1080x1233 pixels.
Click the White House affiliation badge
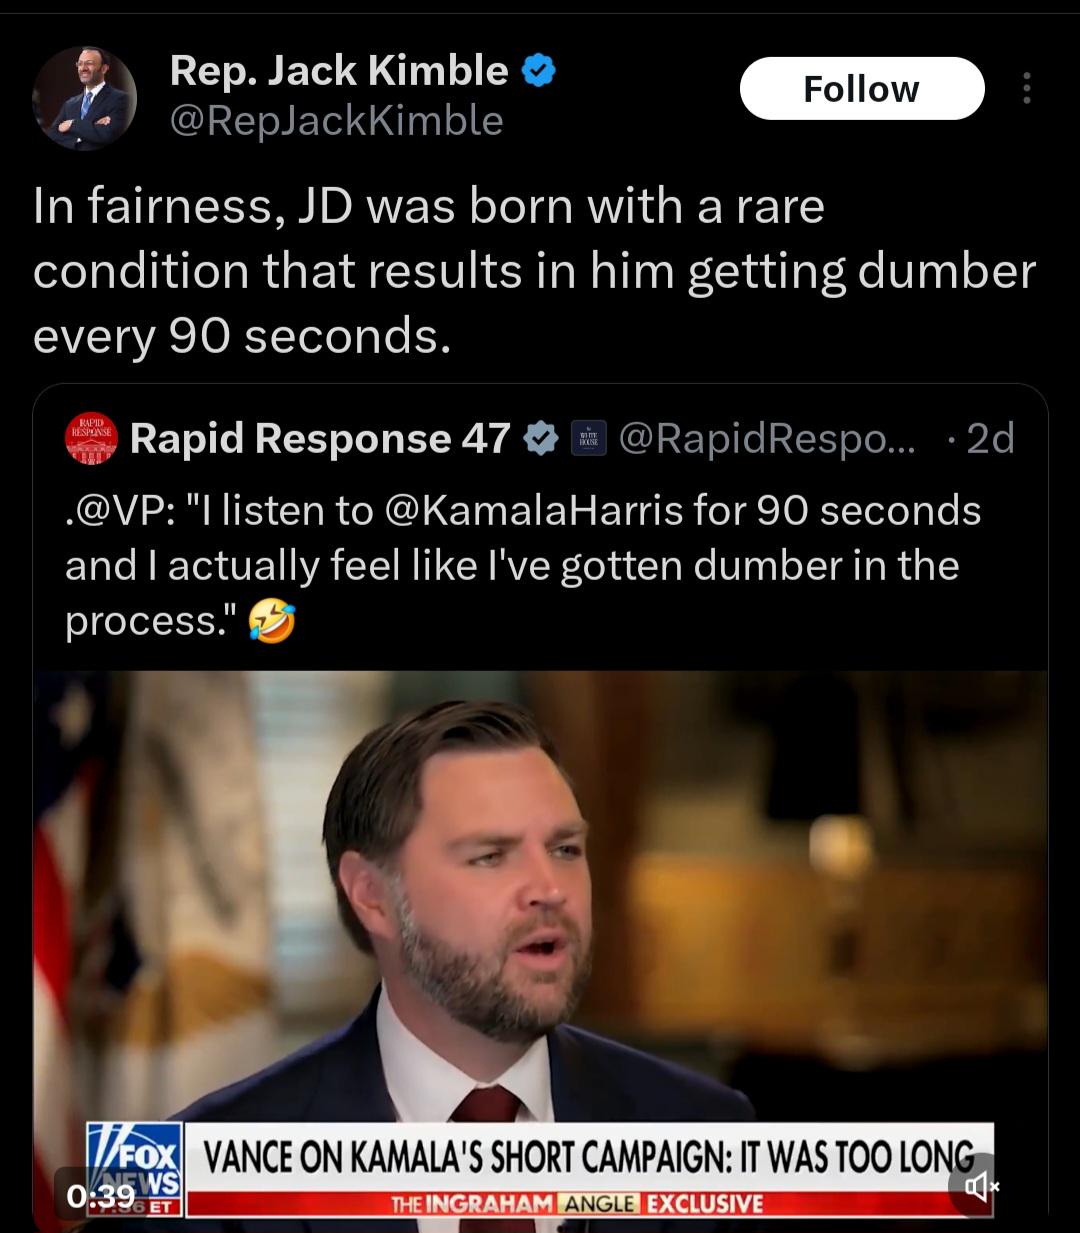[589, 438]
